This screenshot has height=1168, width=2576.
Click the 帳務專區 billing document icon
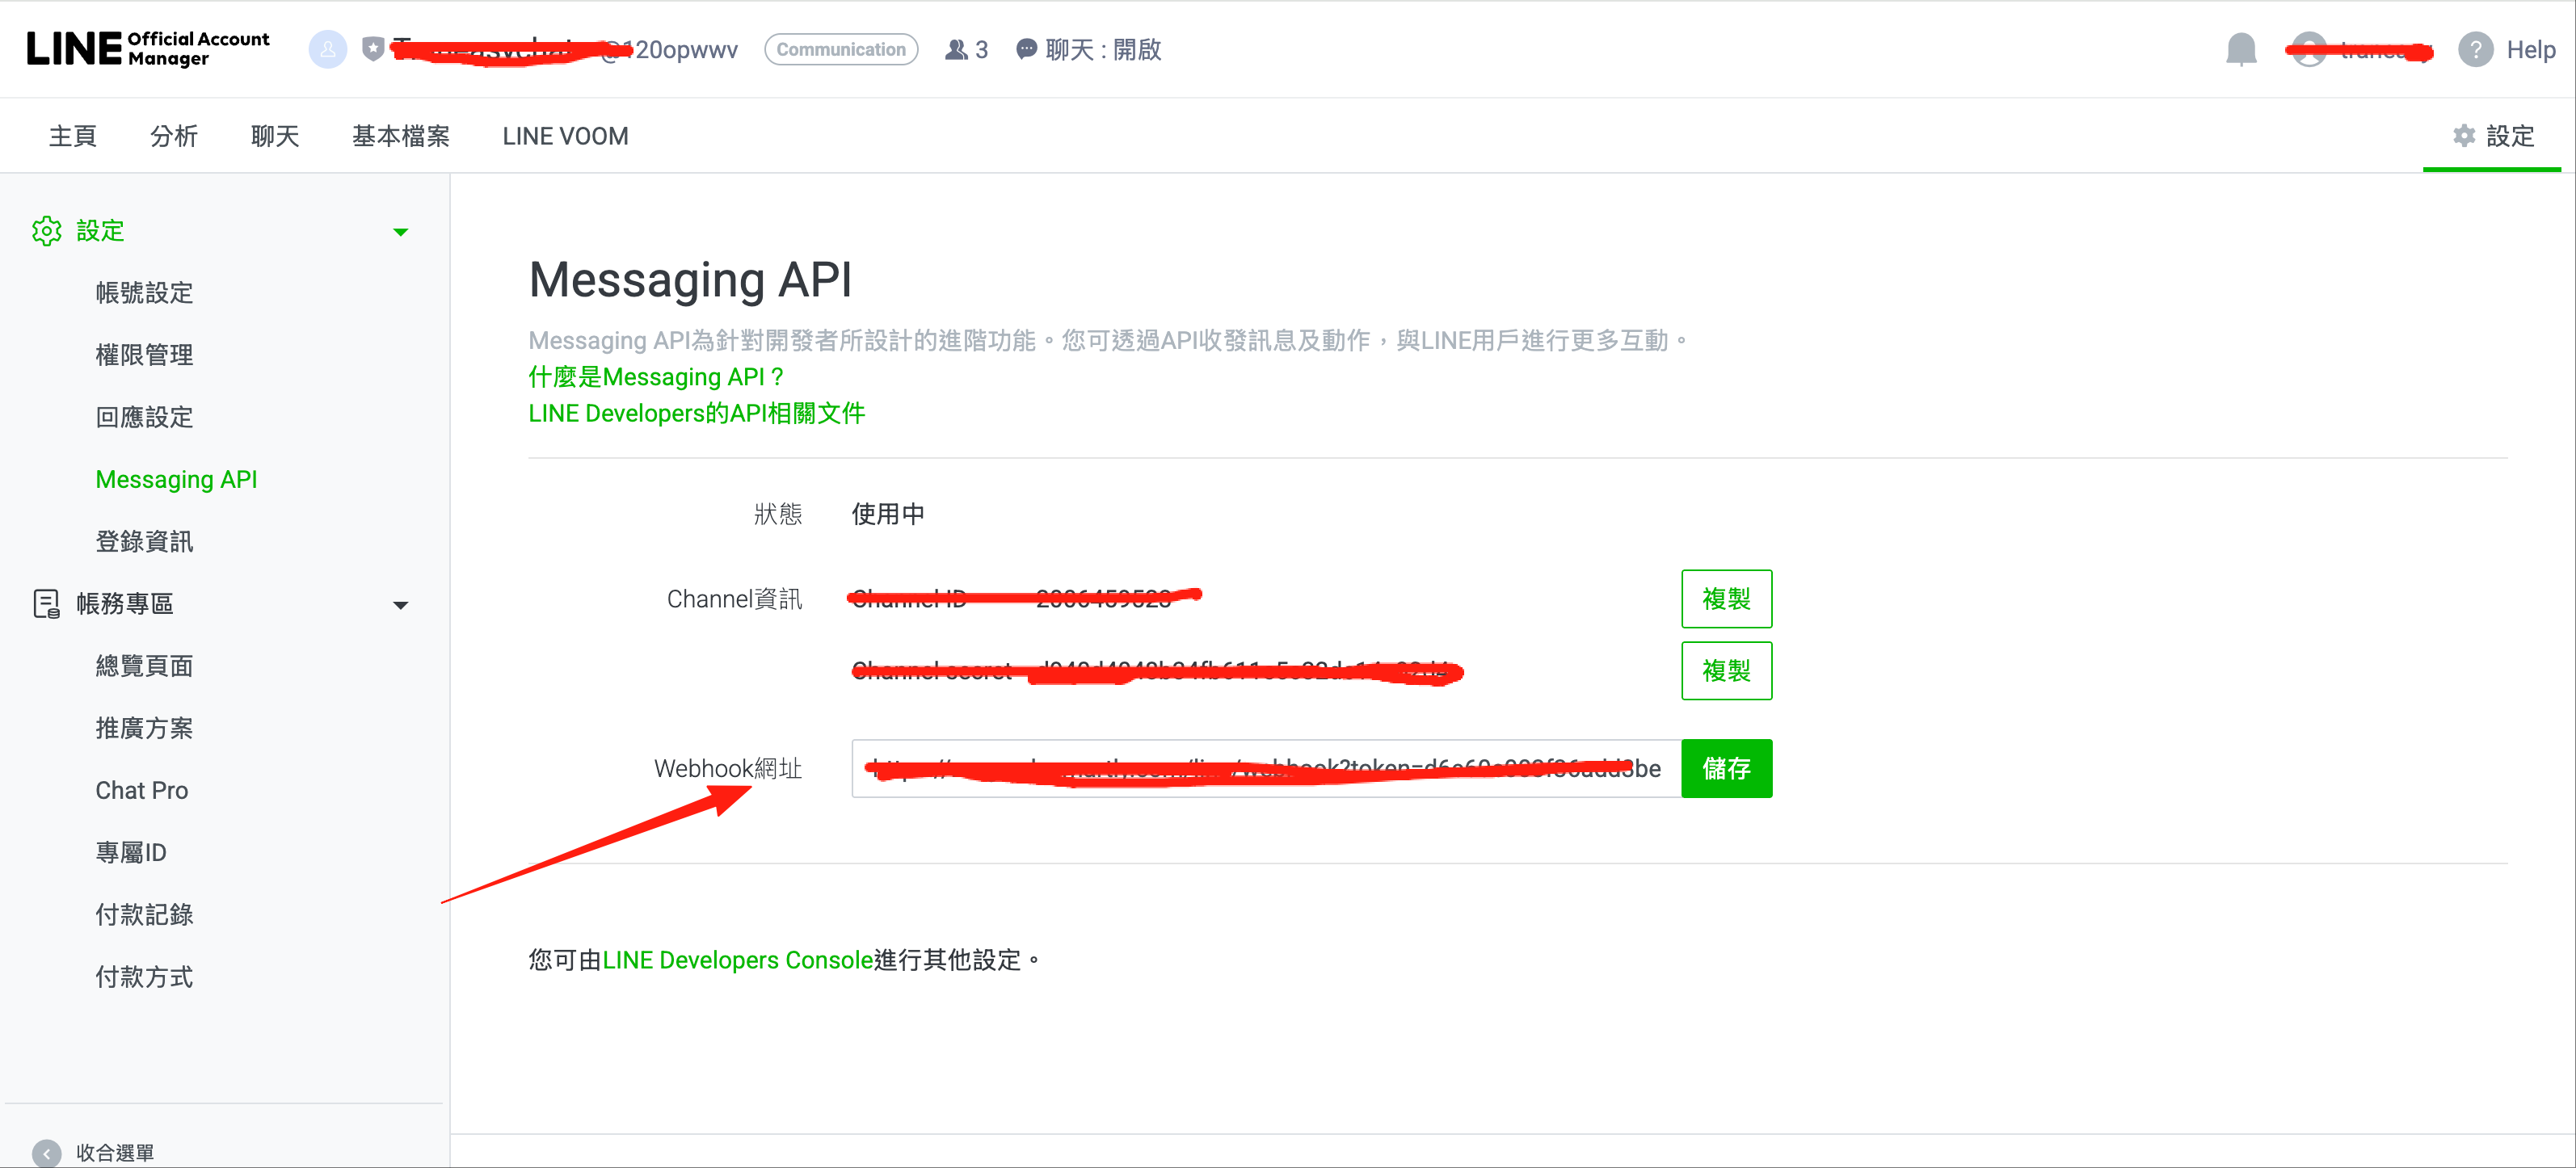pyautogui.click(x=46, y=604)
